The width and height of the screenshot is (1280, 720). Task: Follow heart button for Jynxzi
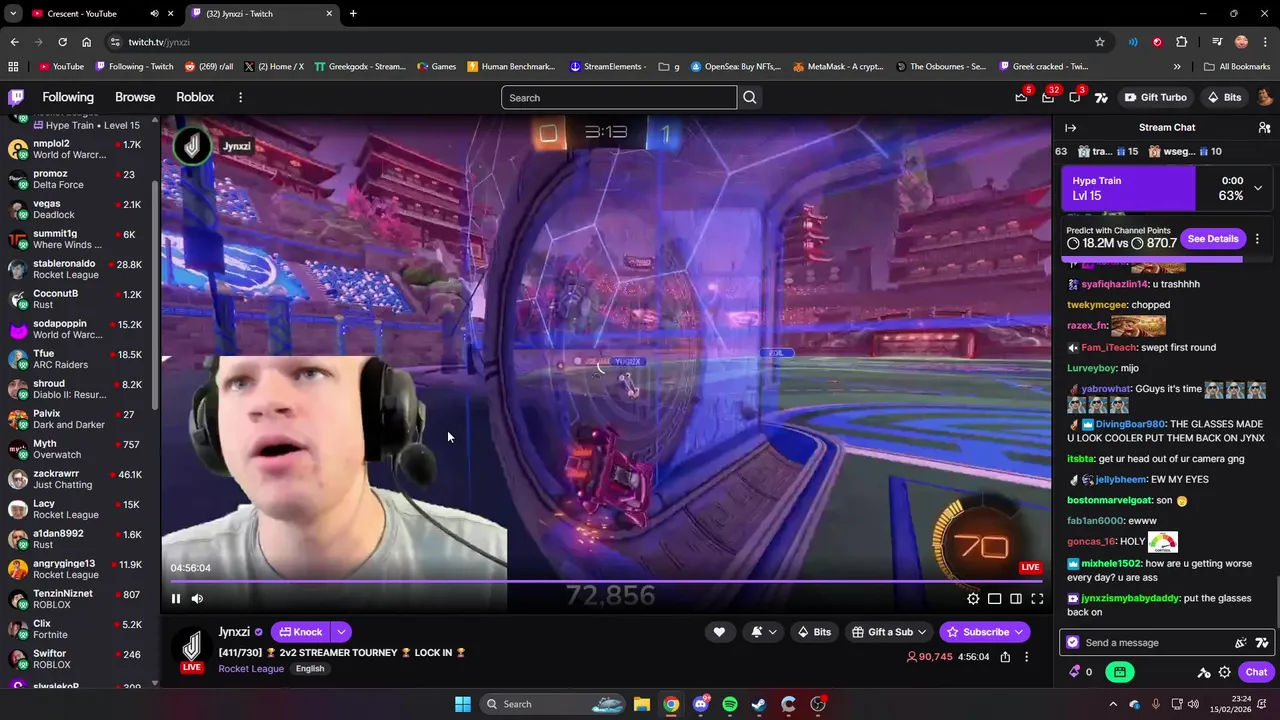click(719, 632)
